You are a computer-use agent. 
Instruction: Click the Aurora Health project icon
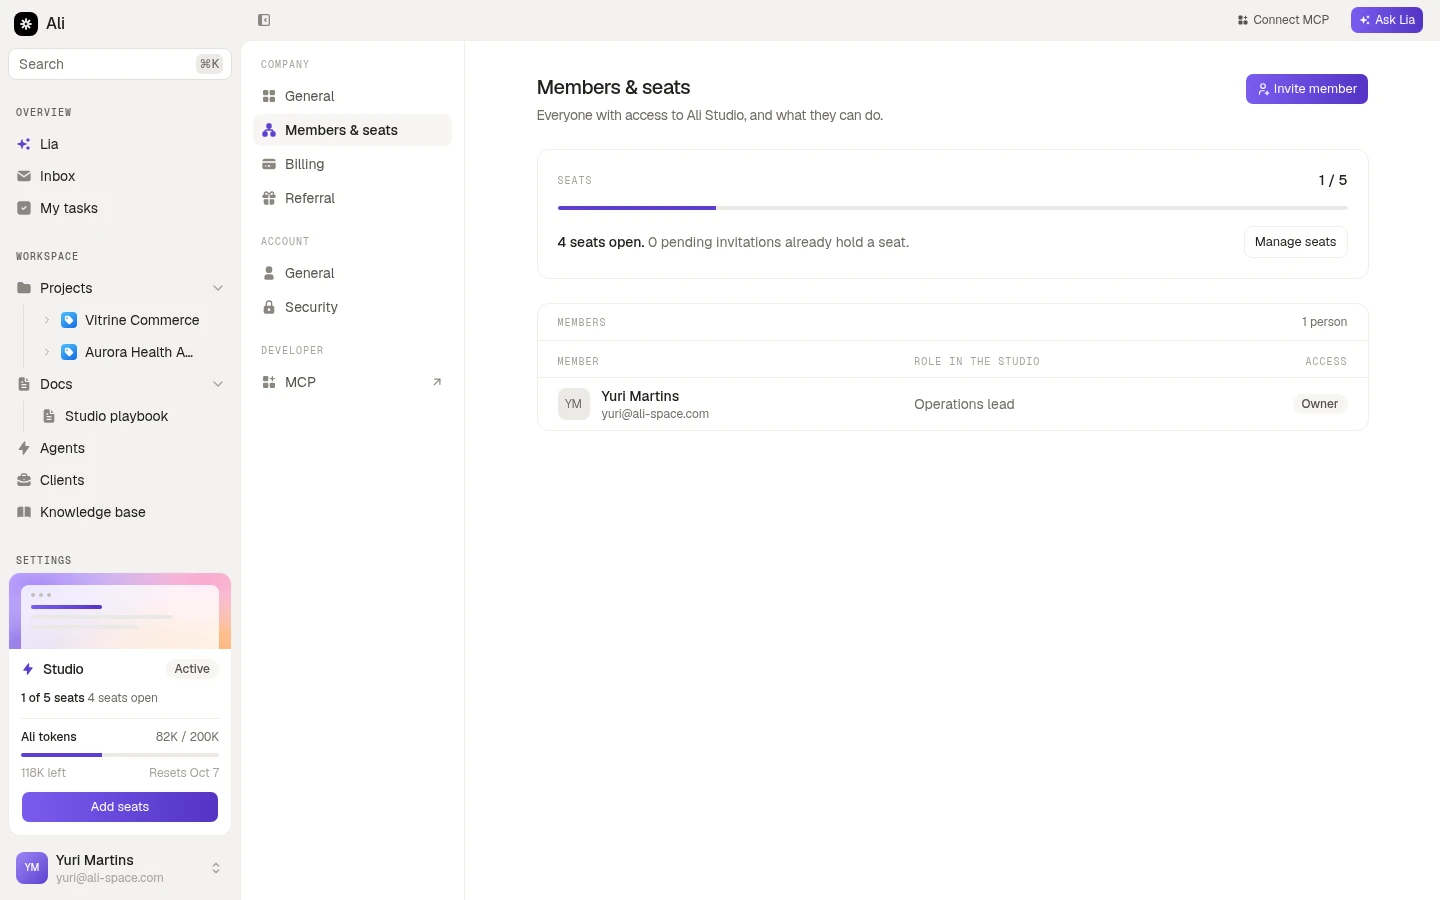(x=69, y=352)
